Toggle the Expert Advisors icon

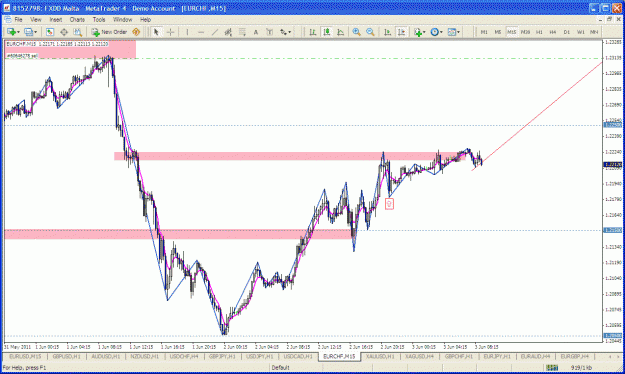tap(136, 32)
